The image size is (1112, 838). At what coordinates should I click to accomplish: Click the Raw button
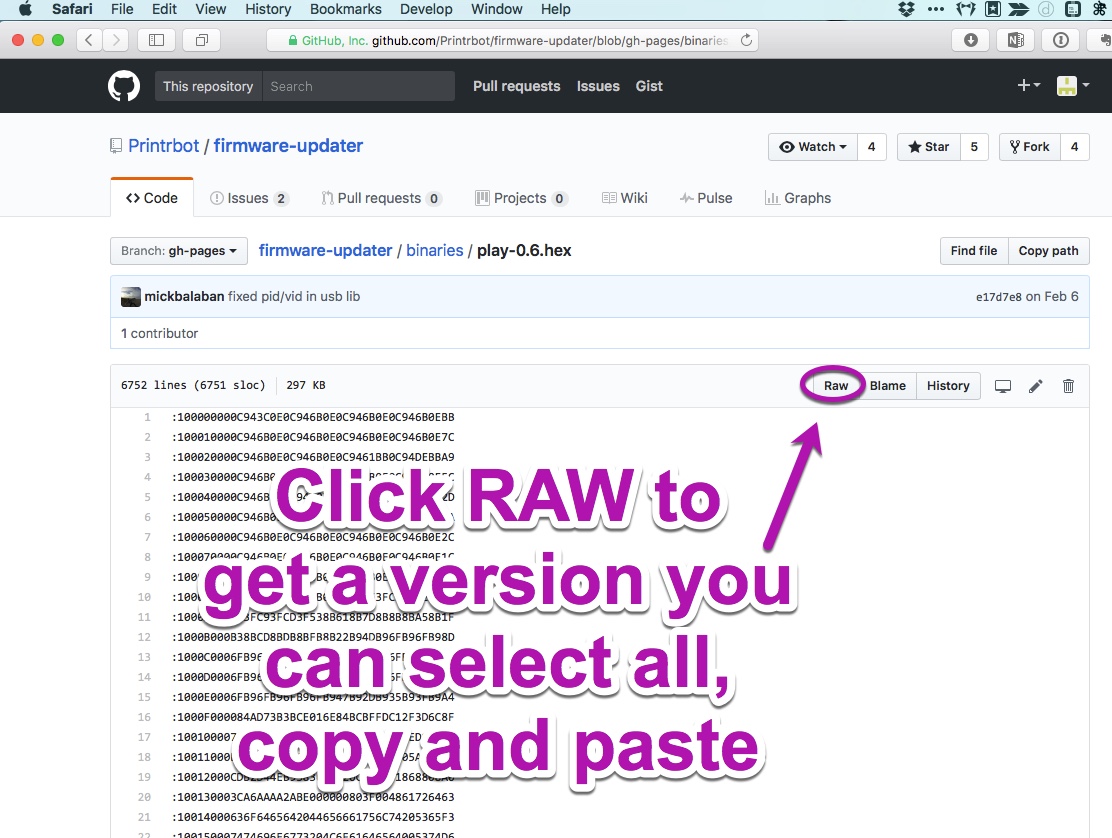[835, 386]
